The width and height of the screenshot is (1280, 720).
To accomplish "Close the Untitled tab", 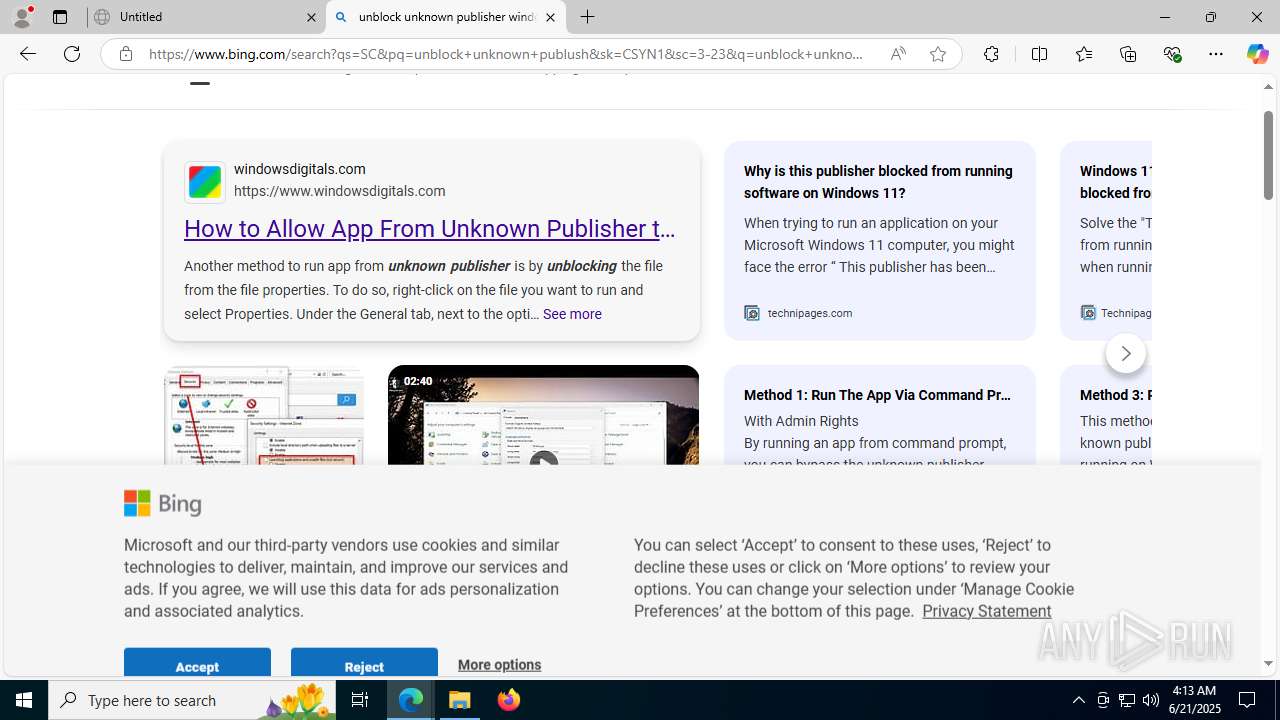I will [x=311, y=17].
